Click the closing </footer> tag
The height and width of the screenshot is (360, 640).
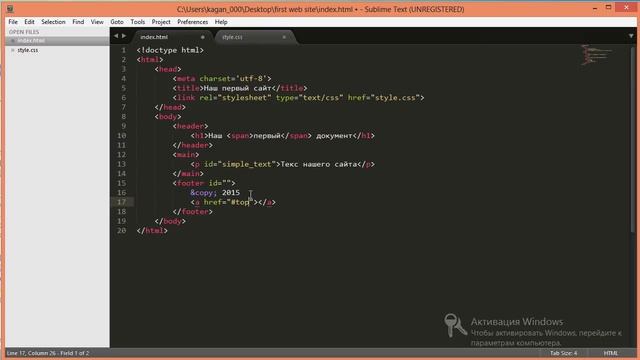coord(193,211)
